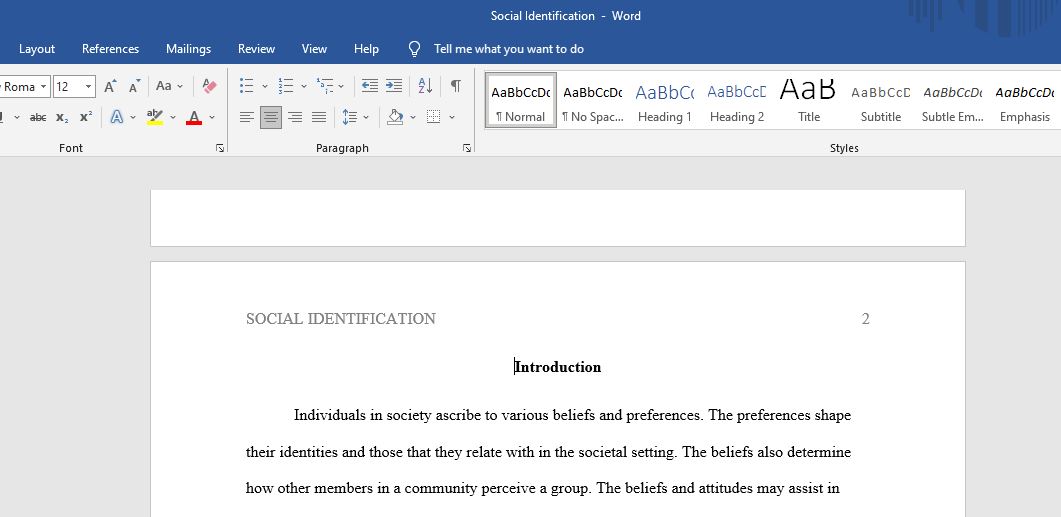Click the Tell Me lightbulb icon
Image resolution: width=1061 pixels, height=517 pixels.
pyautogui.click(x=415, y=49)
